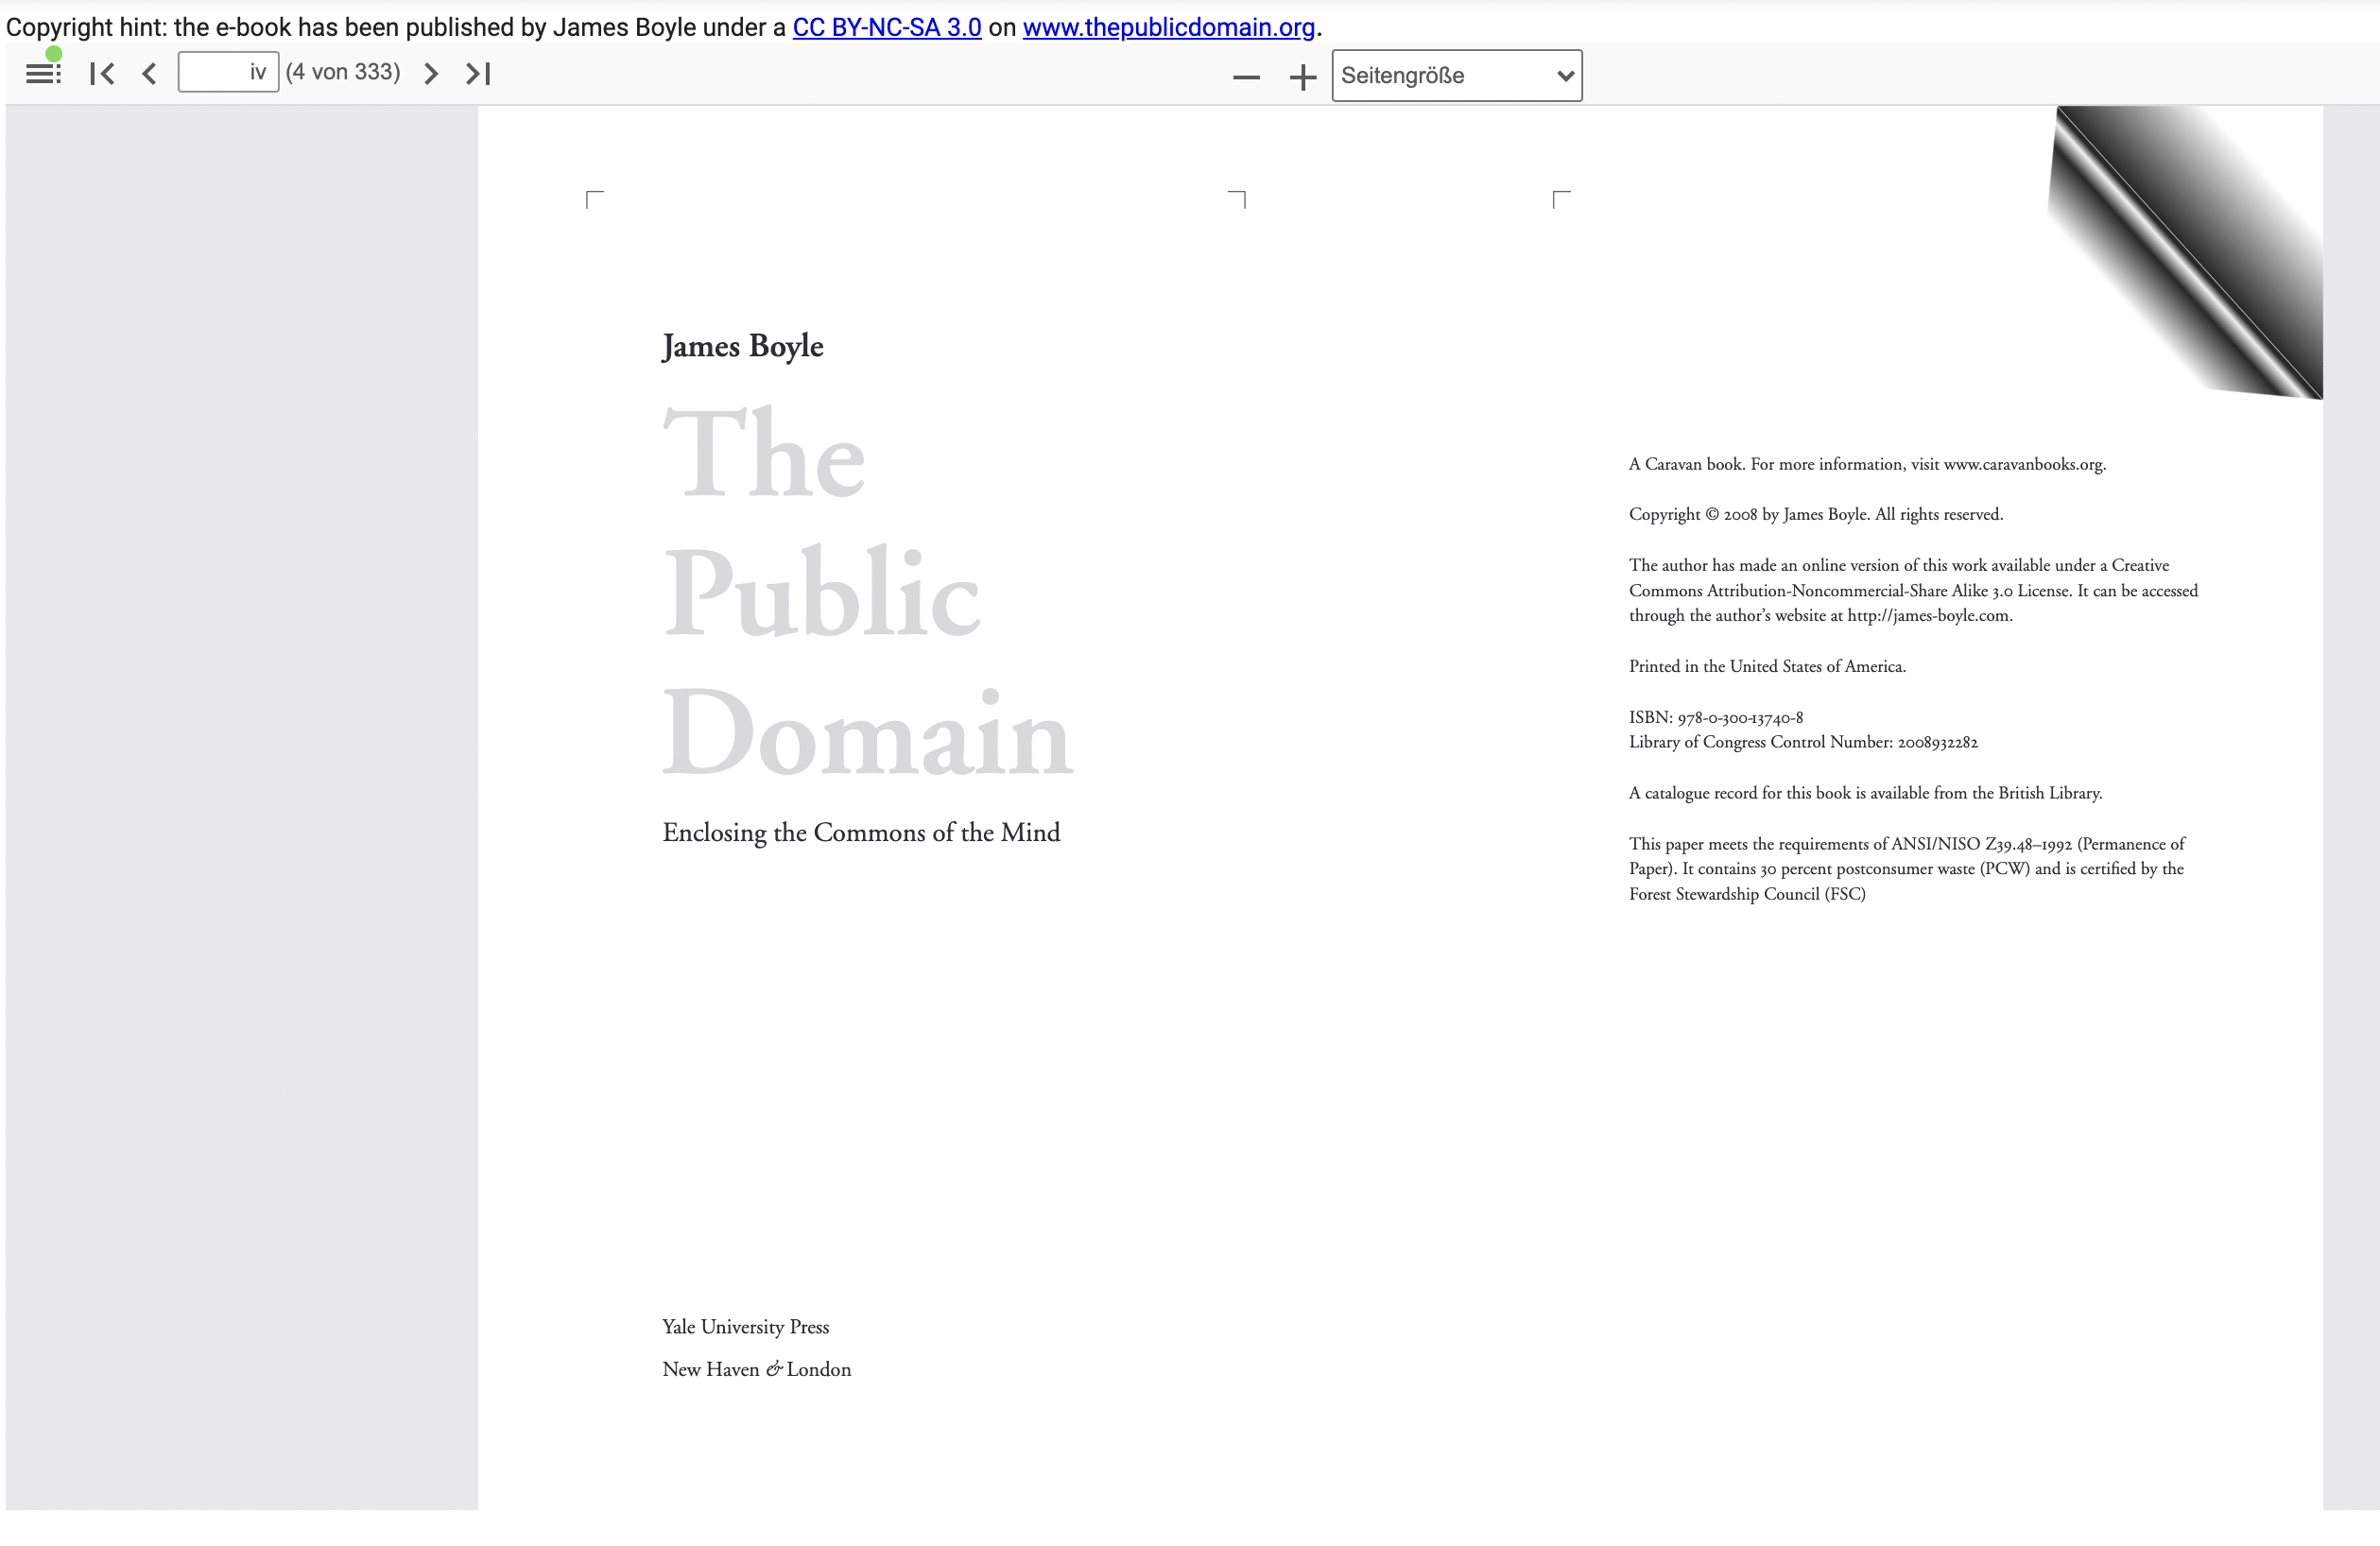Click the large 'Public' title word
2380x1546 pixels.
[822, 592]
